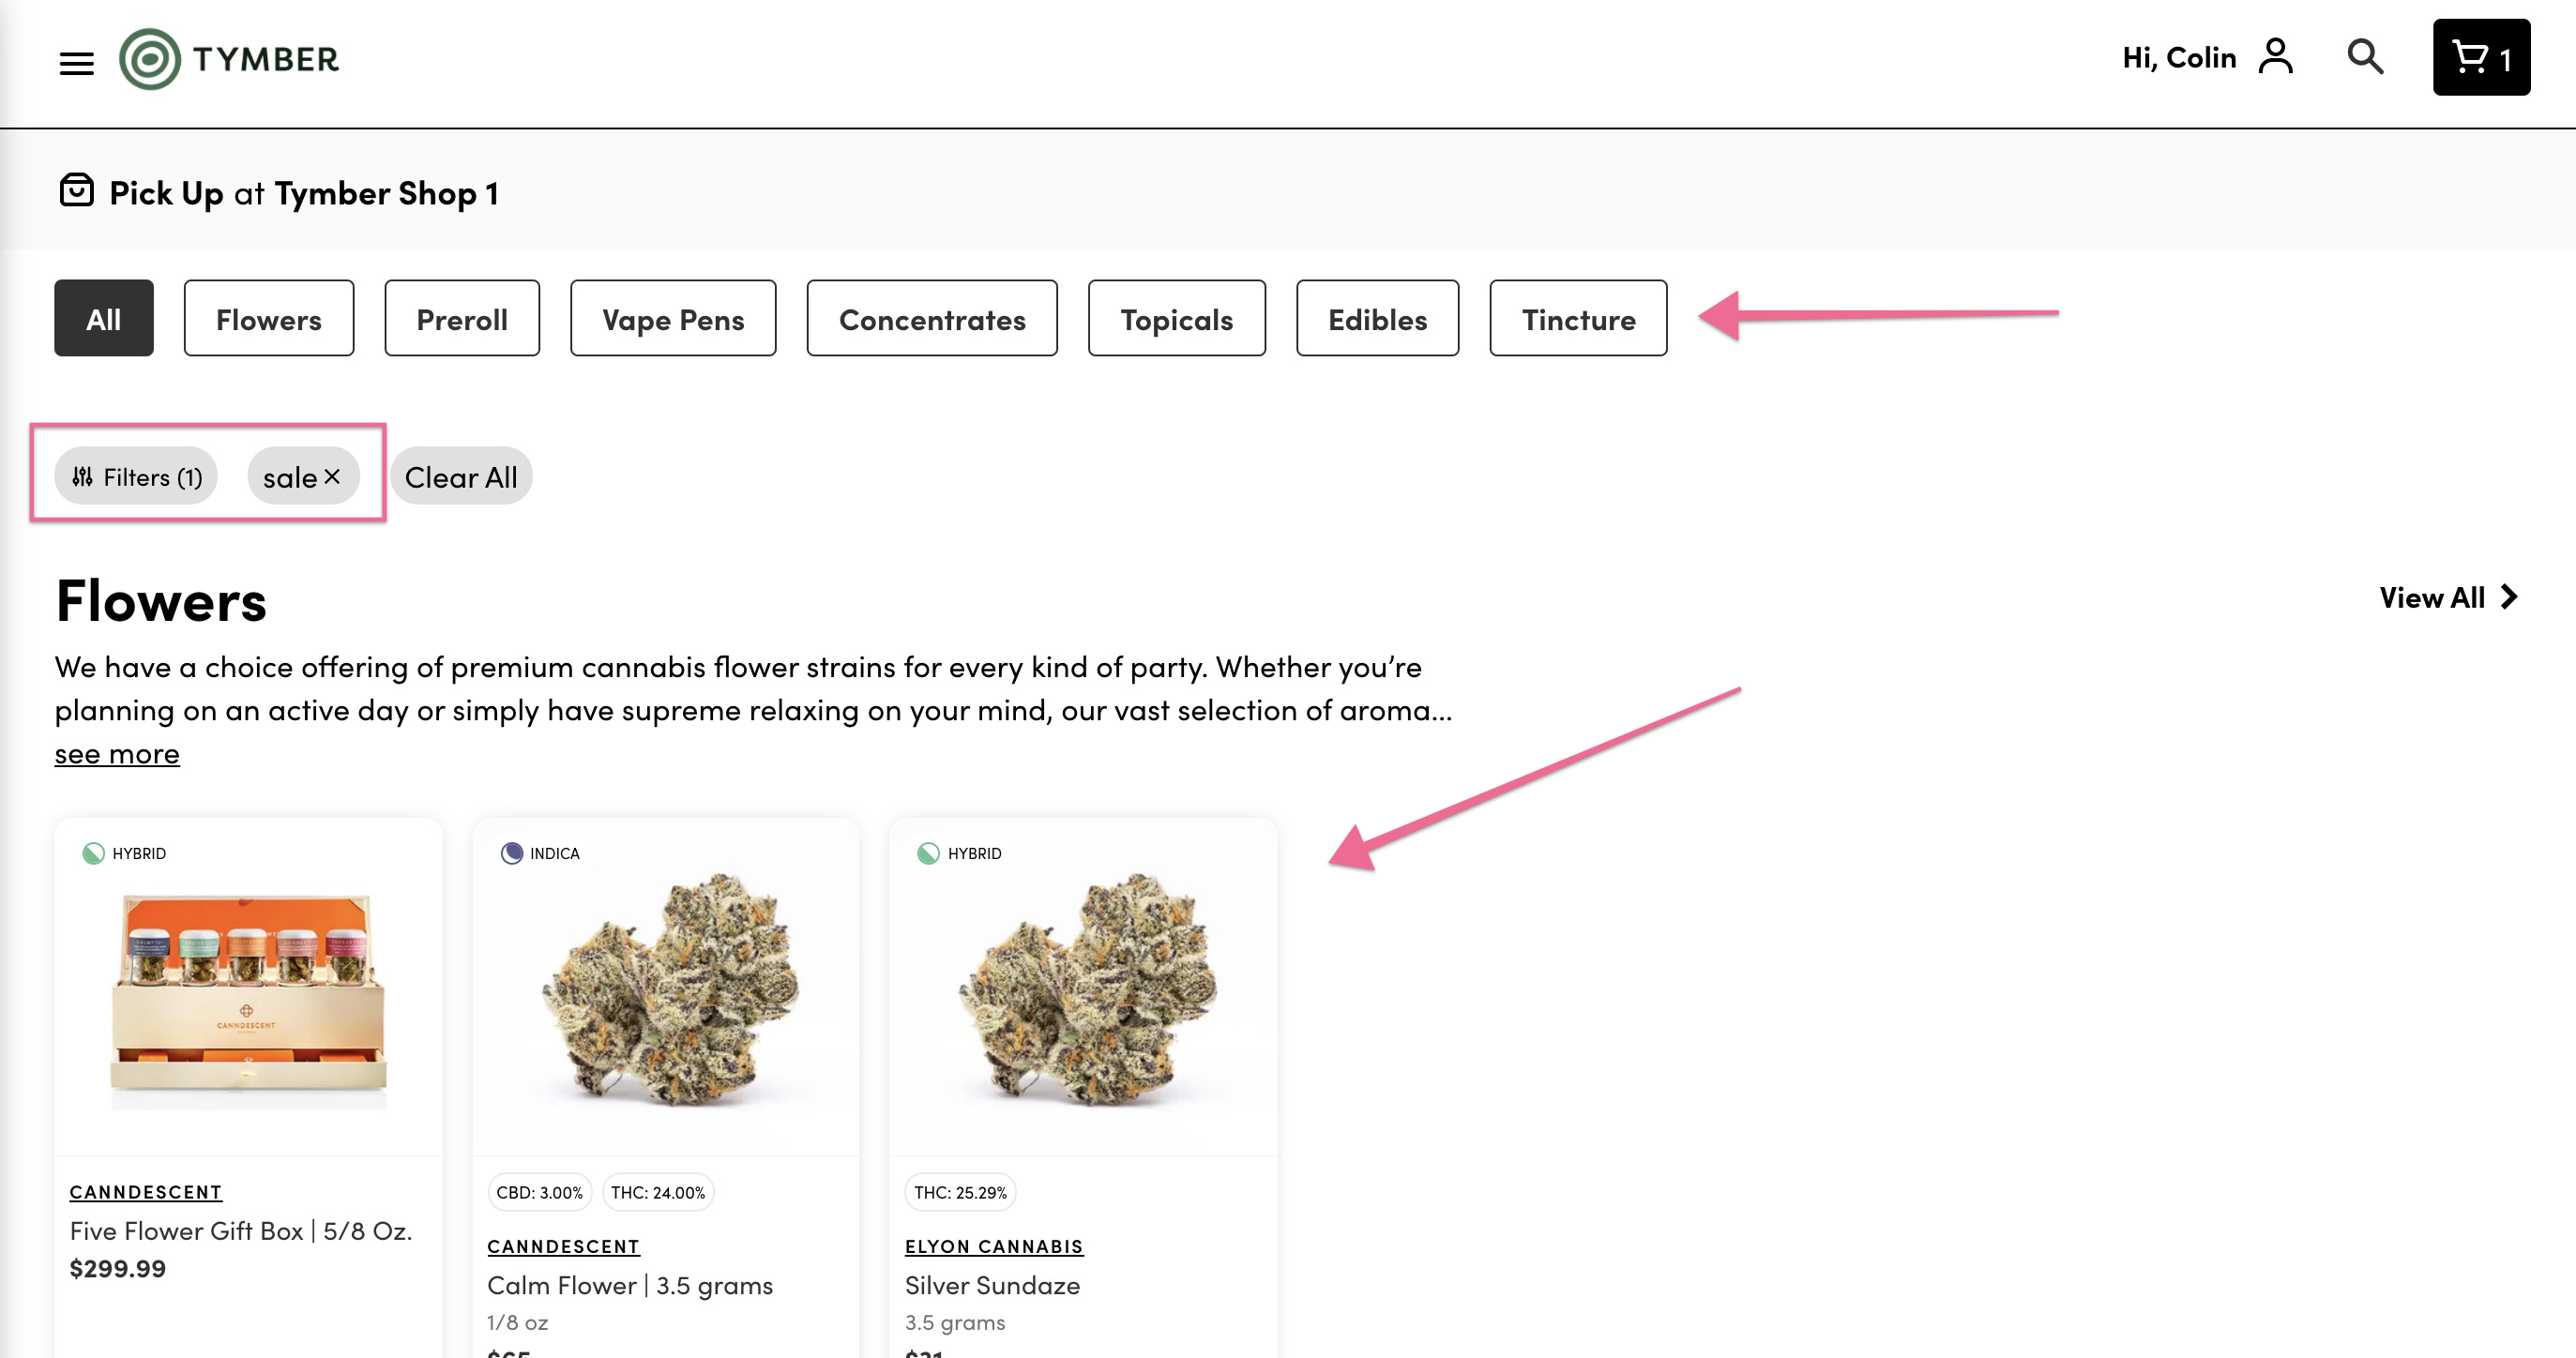Screen dimensions: 2576x1358
Task: Click the CBD: 3.00% tag
Action: tap(539, 1192)
